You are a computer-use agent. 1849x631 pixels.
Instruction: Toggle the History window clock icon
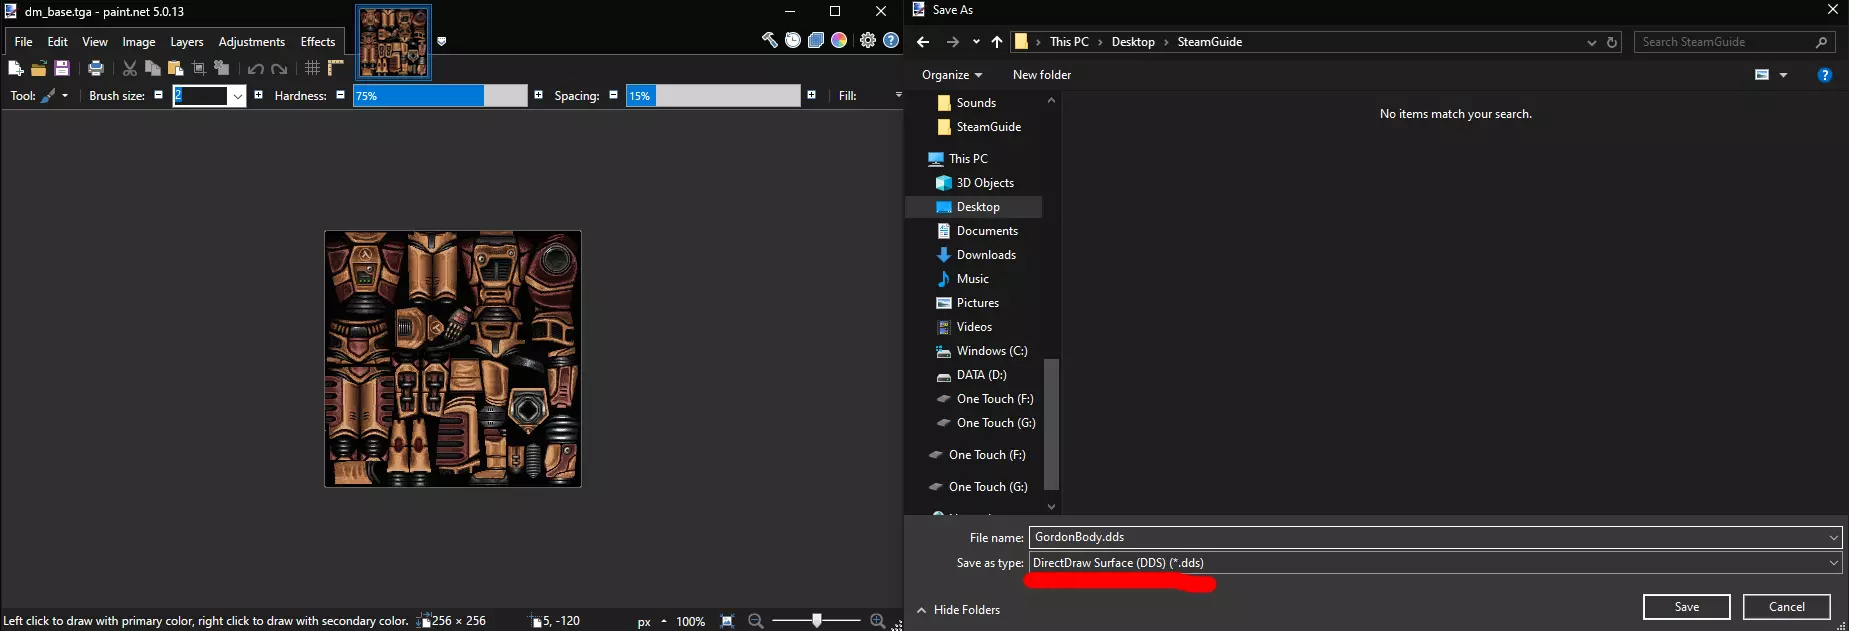tap(793, 40)
